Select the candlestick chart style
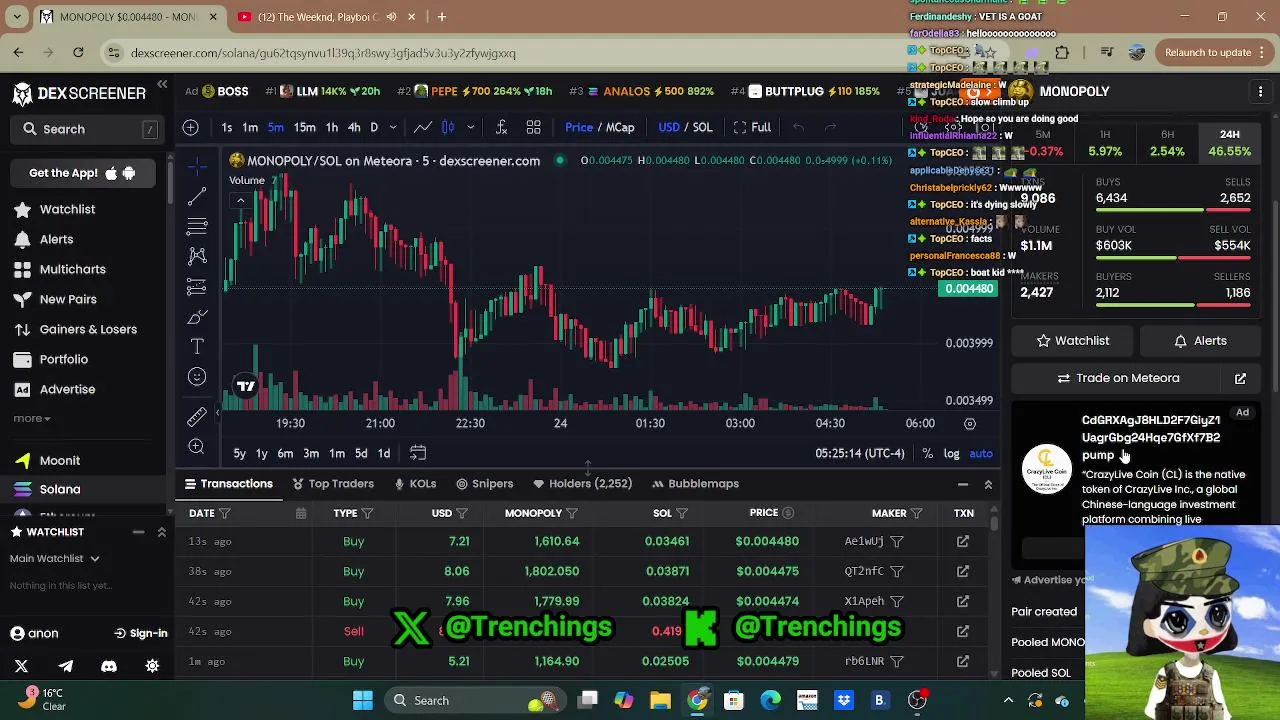 (448, 127)
